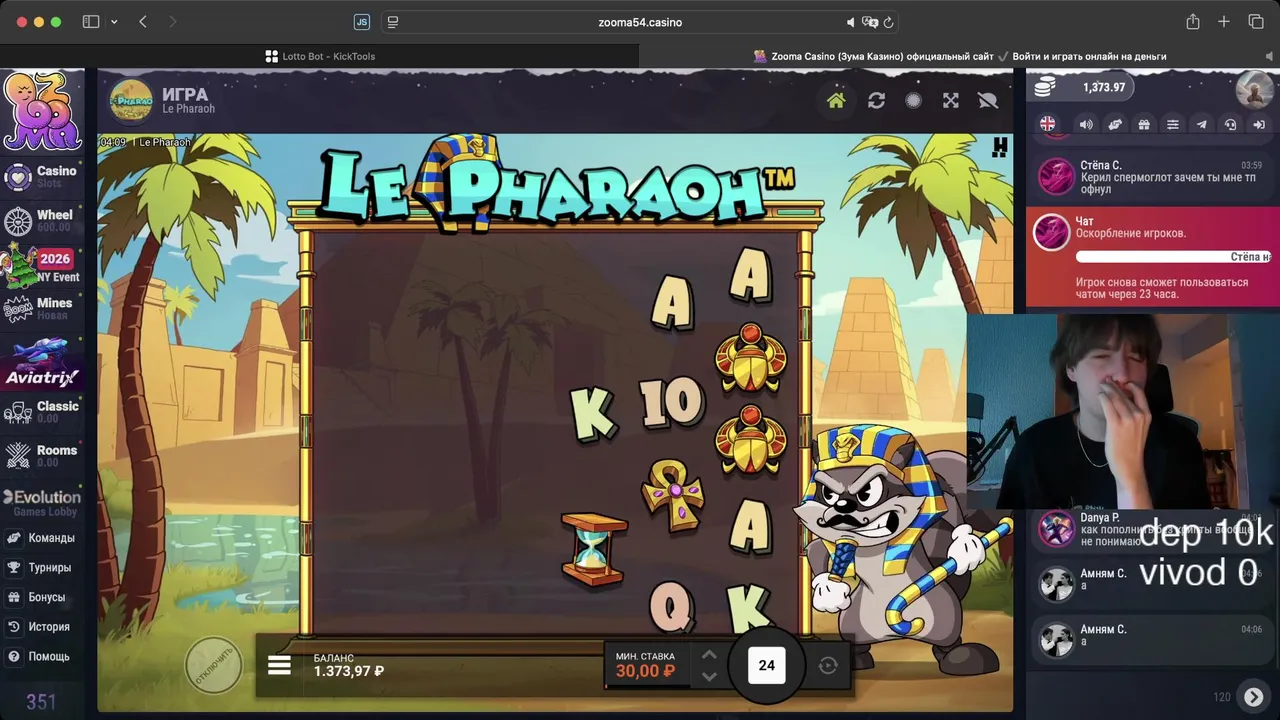Image resolution: width=1280 pixels, height=720 pixels.
Task: Open the gift box icon
Action: [x=1144, y=124]
